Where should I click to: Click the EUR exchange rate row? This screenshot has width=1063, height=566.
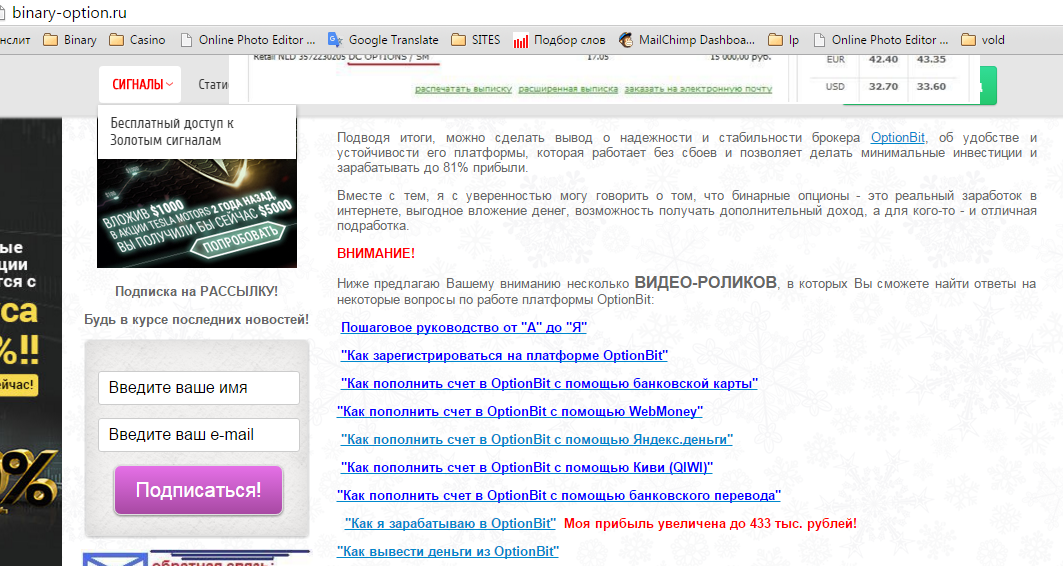(x=885, y=60)
